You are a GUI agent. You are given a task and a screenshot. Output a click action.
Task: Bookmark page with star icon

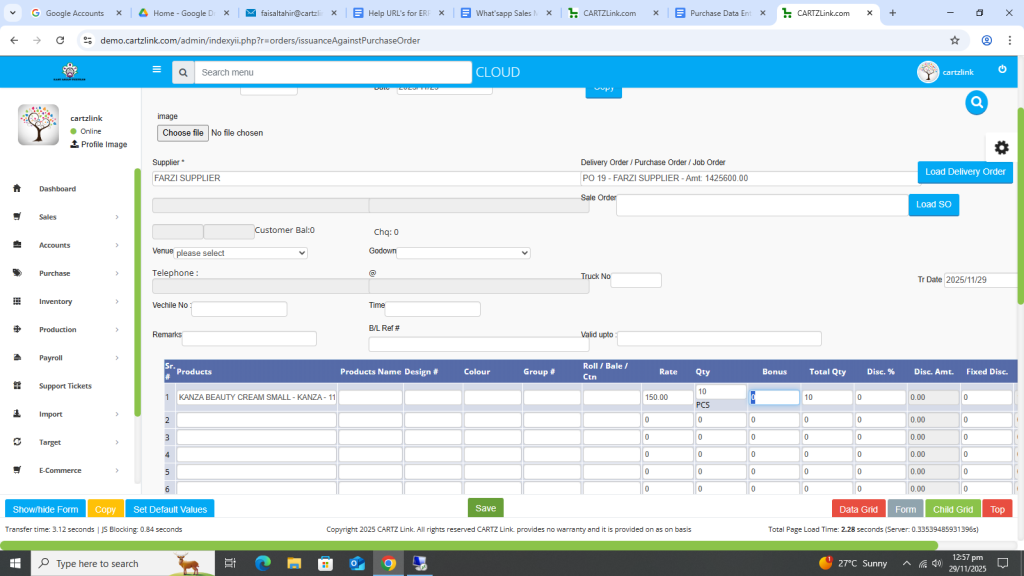click(x=955, y=40)
